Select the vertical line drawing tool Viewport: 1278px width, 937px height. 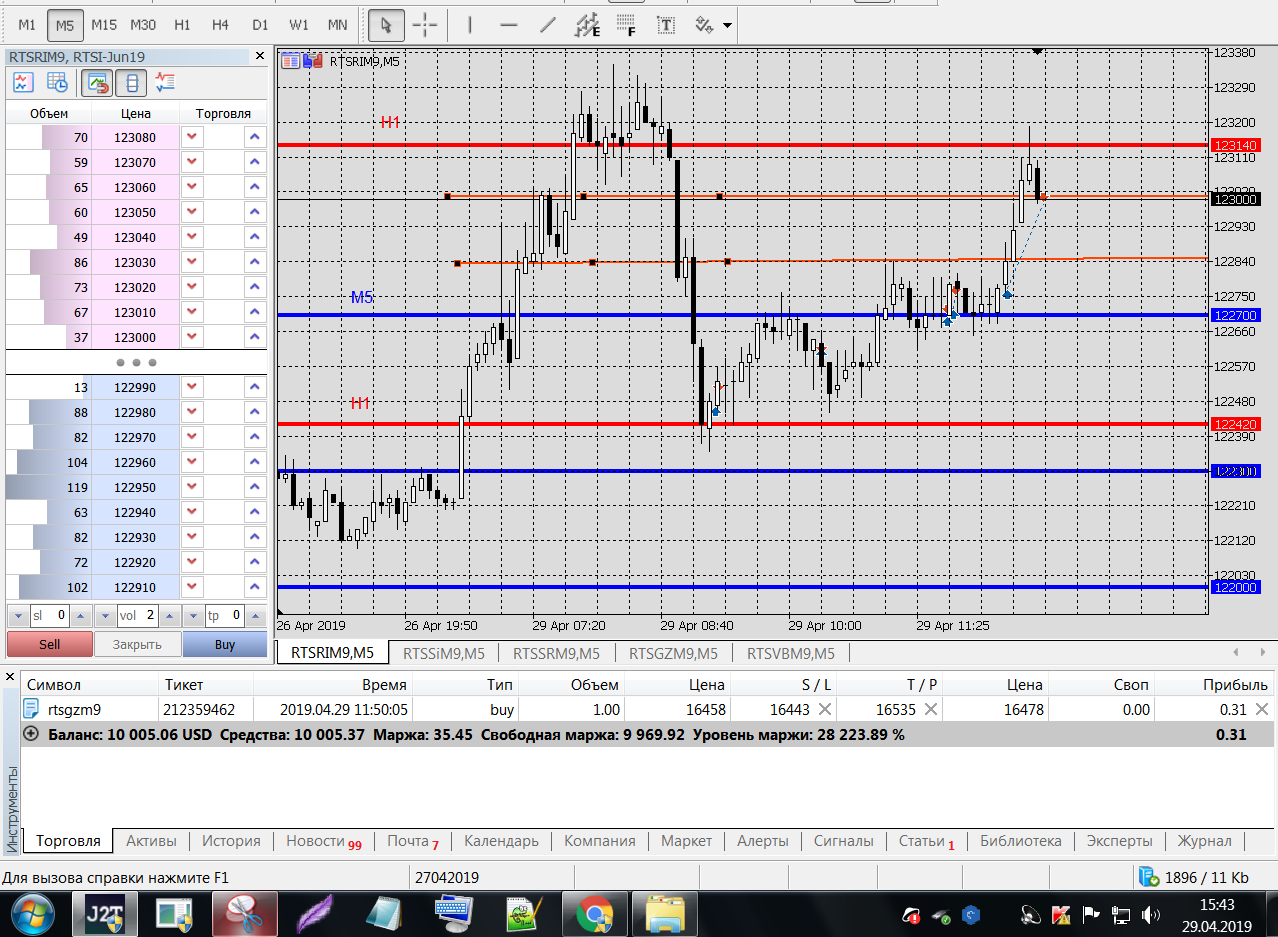(470, 25)
